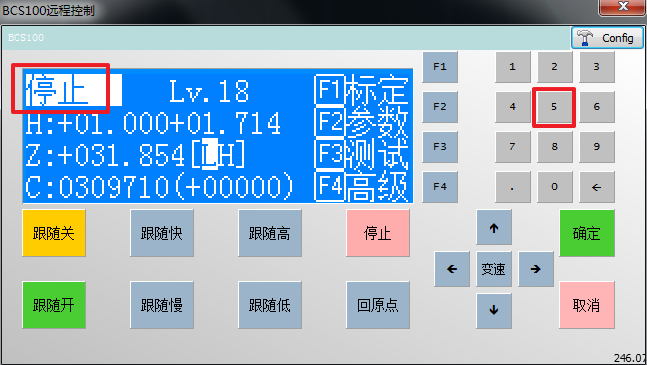
Task: Click the backspace arrow on keypad
Action: pos(597,187)
